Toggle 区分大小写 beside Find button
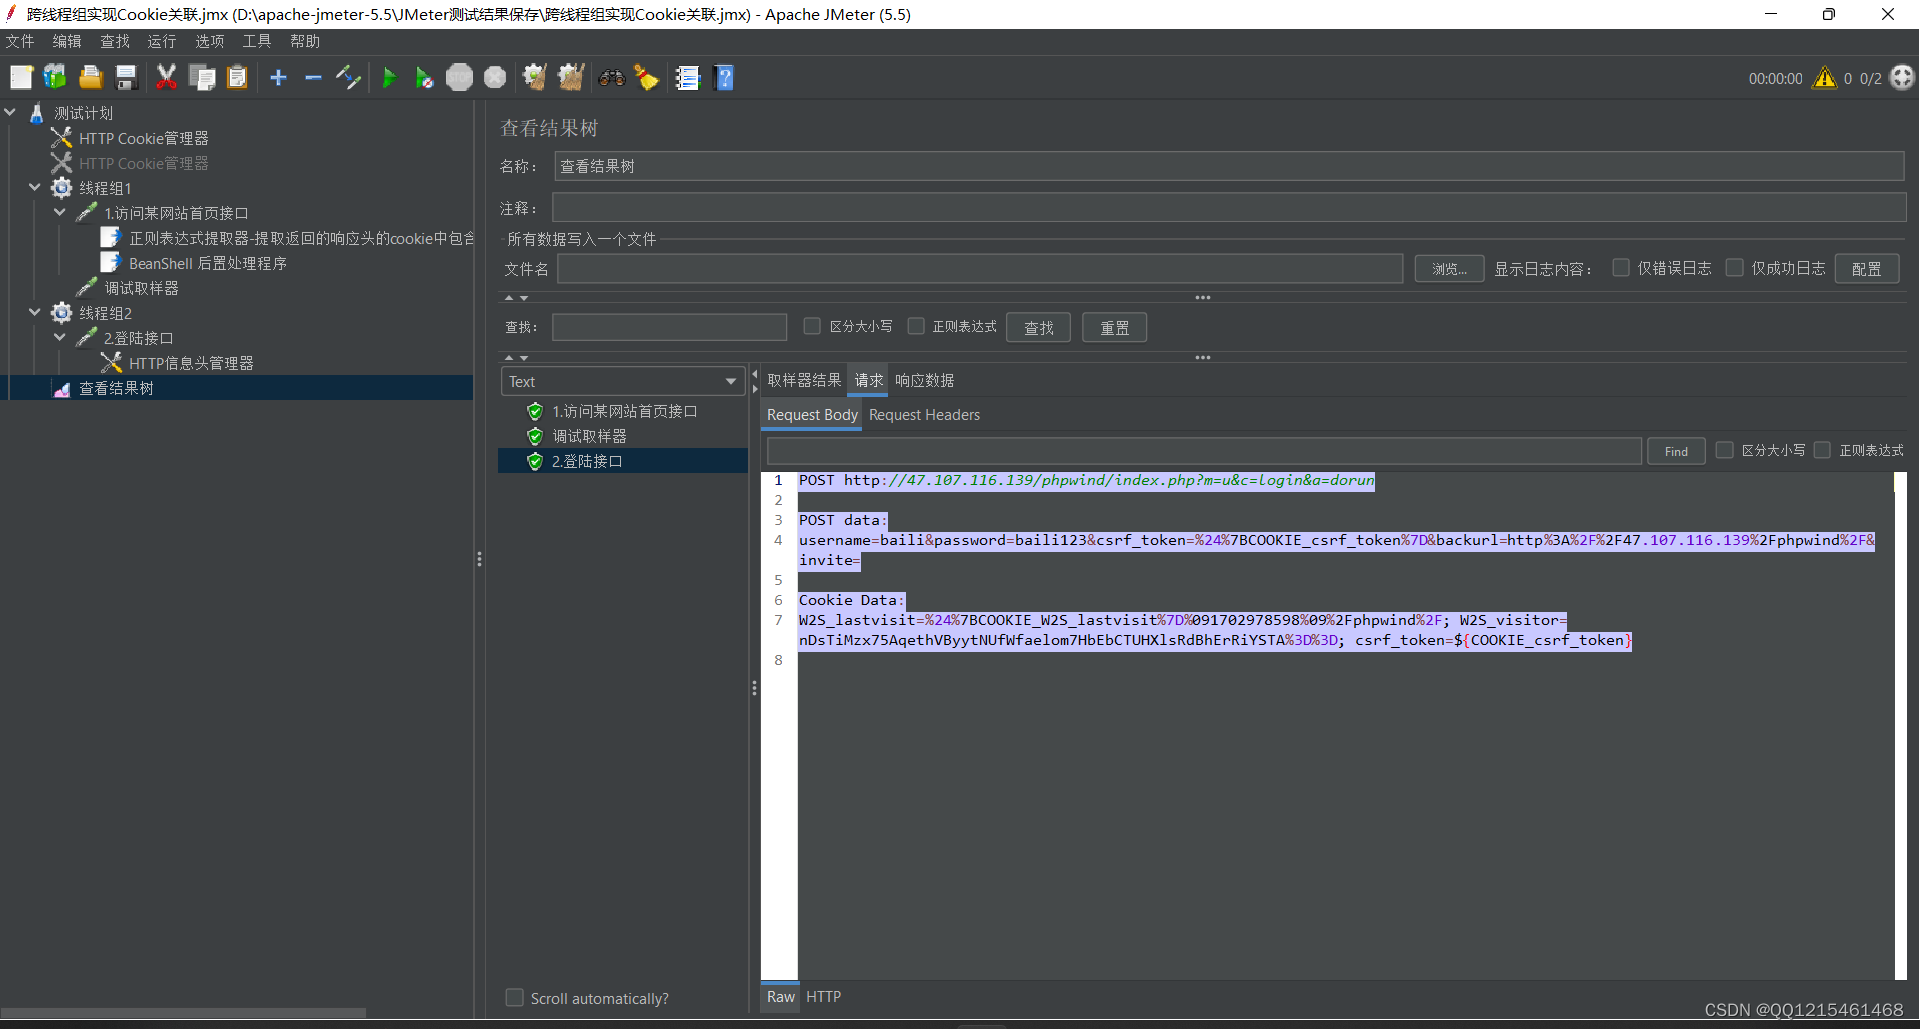The height and width of the screenshot is (1029, 1920). (1724, 450)
